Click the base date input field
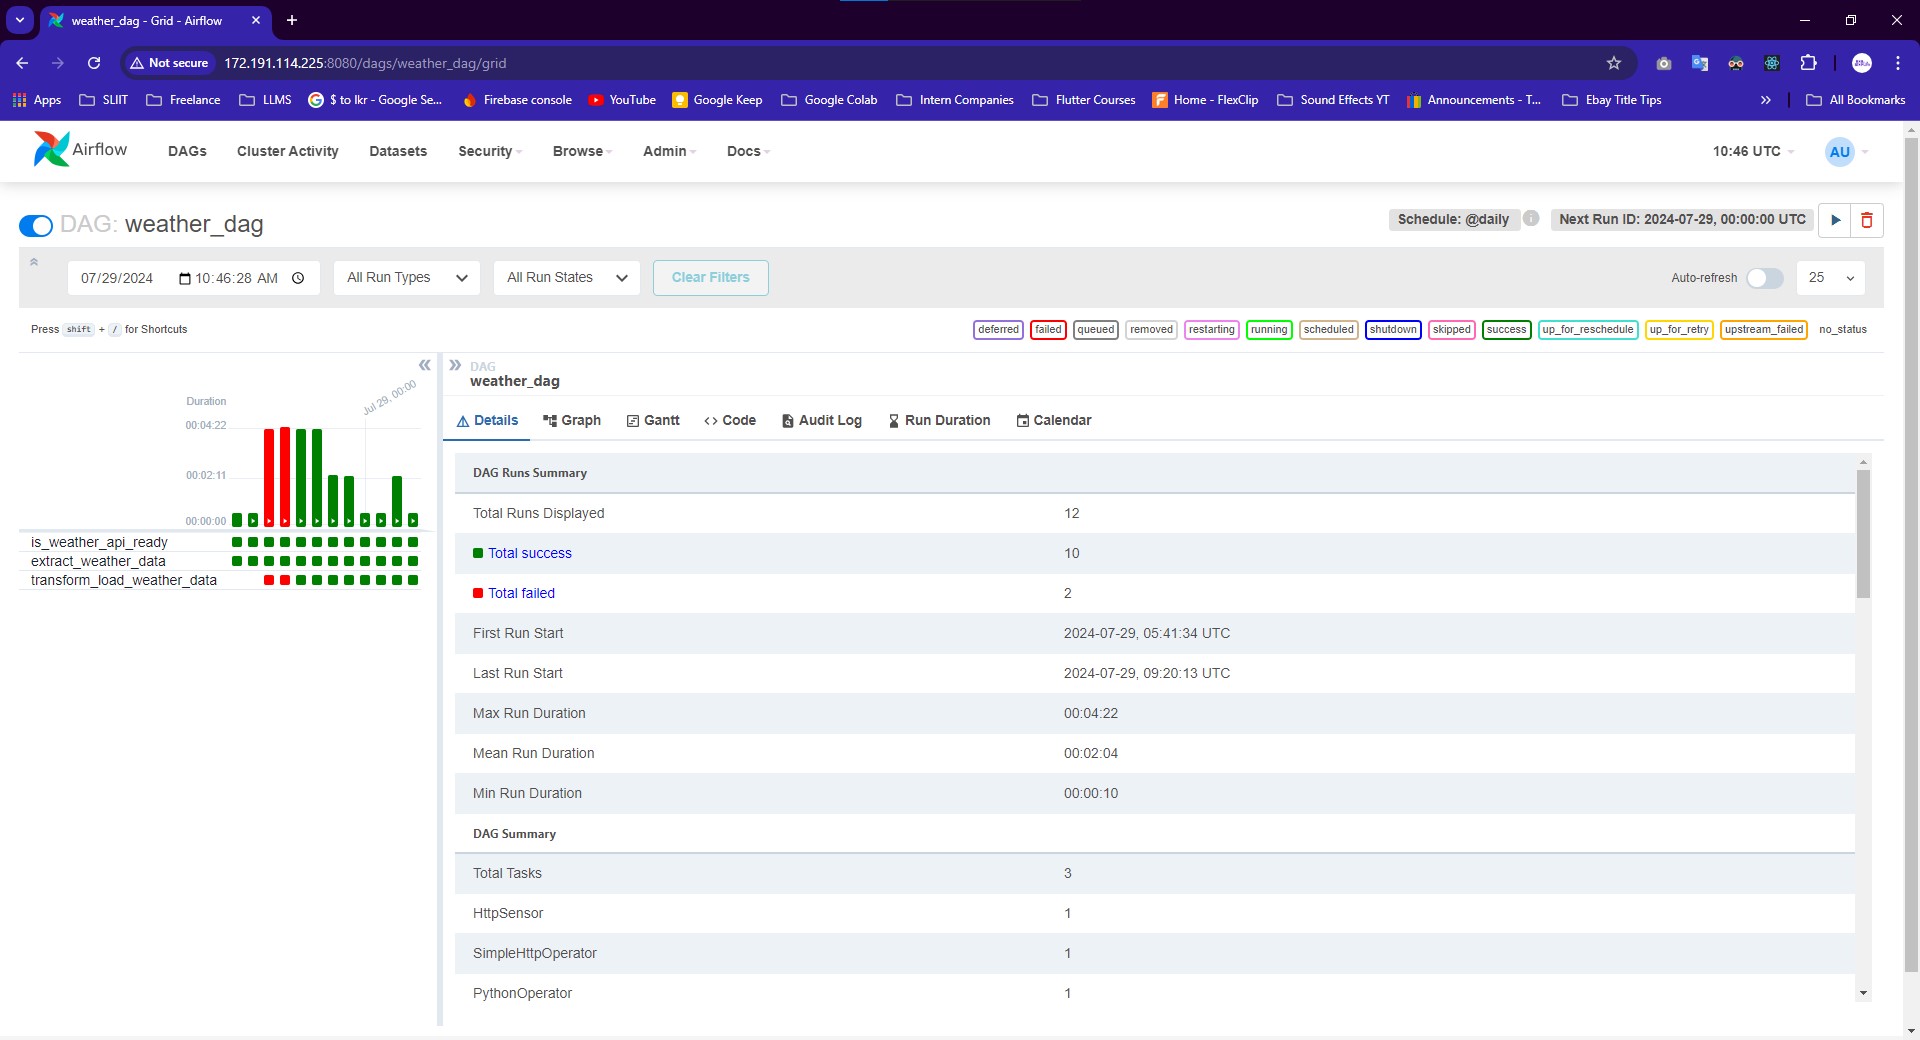Image resolution: width=1920 pixels, height=1040 pixels. pos(193,278)
